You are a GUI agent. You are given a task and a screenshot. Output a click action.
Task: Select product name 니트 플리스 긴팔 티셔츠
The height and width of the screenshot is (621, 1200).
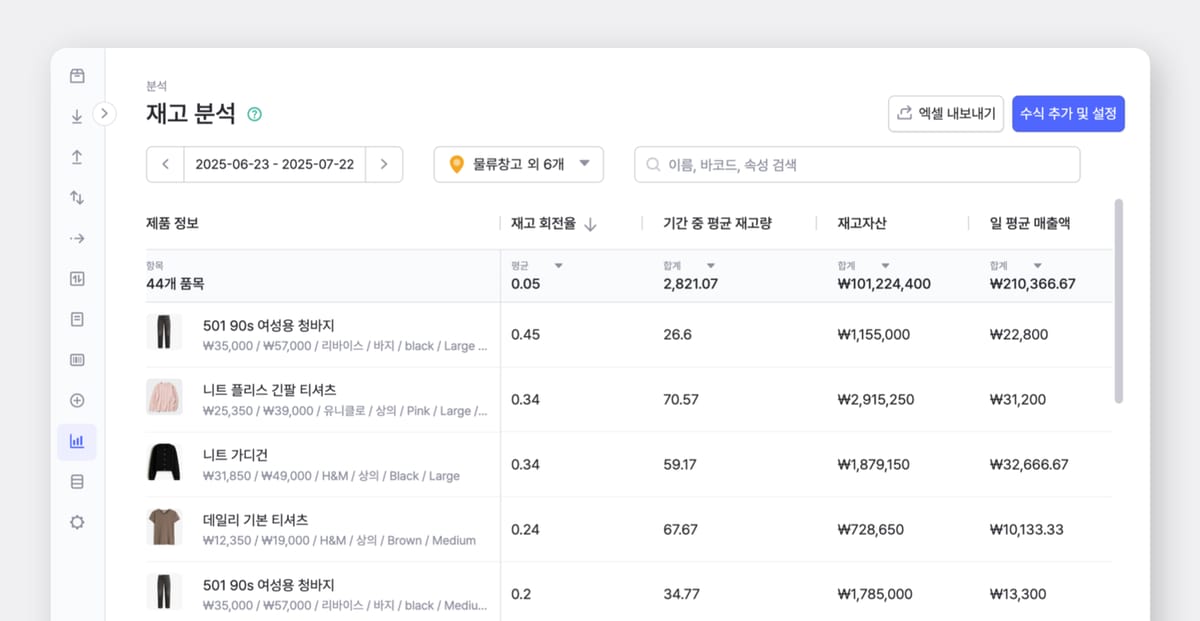[270, 390]
